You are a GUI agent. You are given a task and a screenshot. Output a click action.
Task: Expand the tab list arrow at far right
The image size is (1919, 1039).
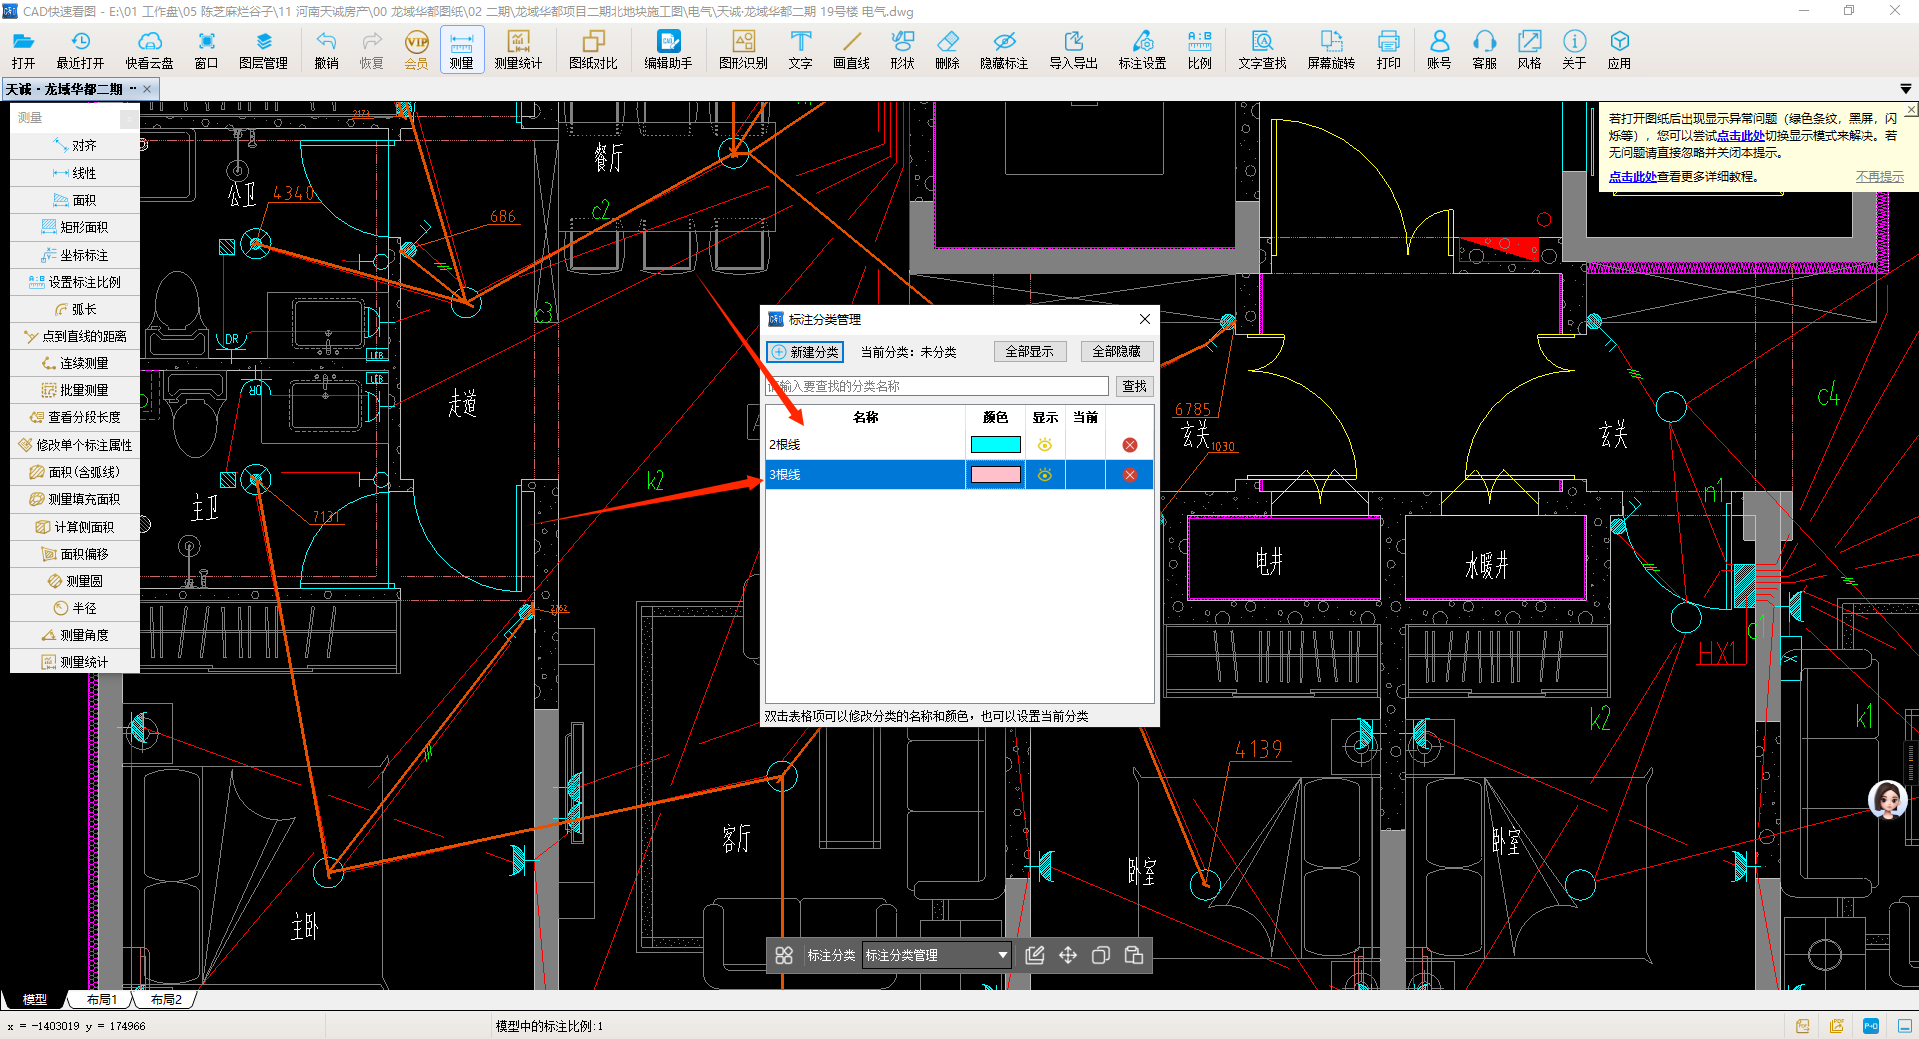point(1905,89)
